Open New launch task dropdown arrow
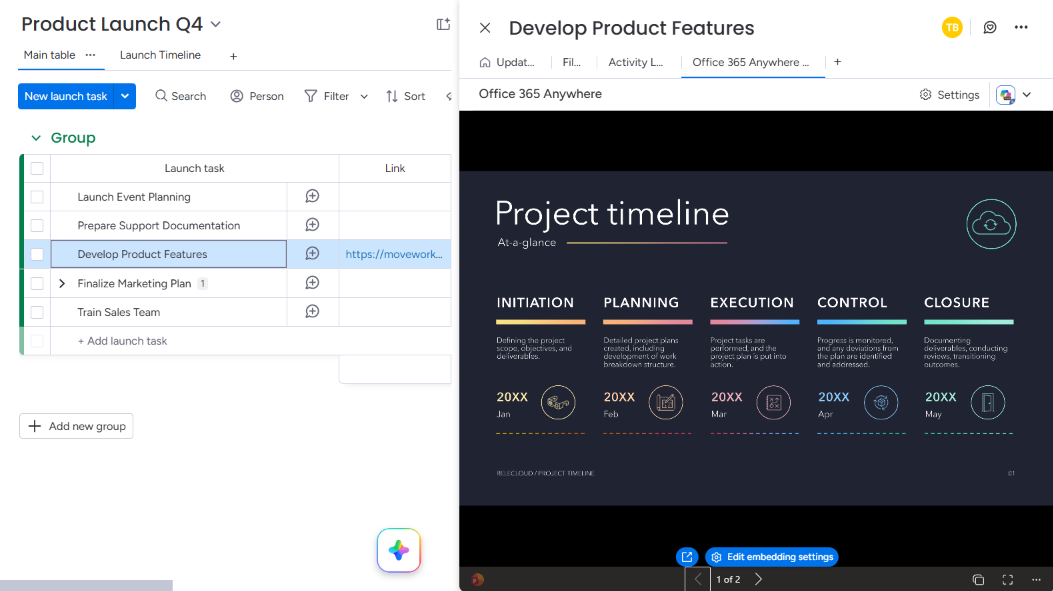1053x591 pixels. click(x=125, y=96)
